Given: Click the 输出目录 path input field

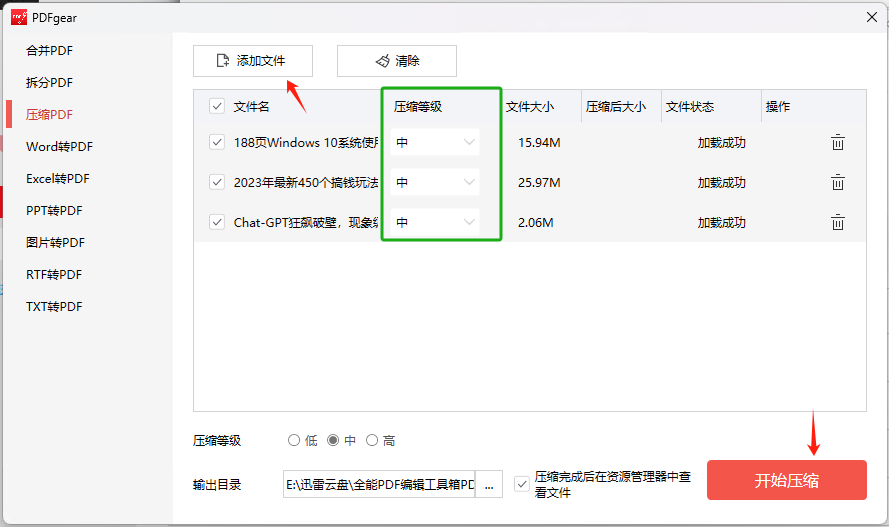Looking at the screenshot, I should 379,485.
